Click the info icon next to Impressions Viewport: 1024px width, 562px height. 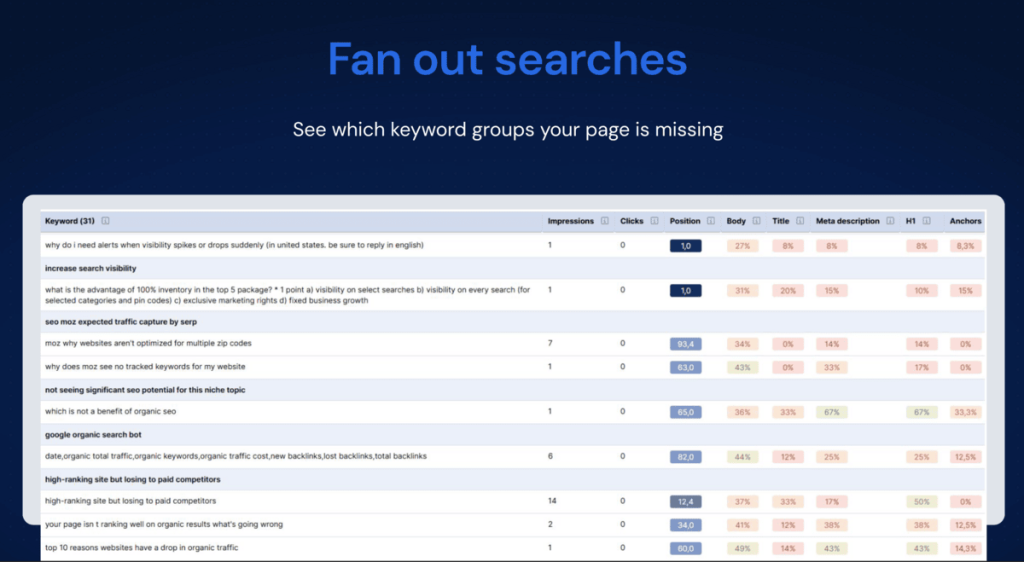pos(603,221)
